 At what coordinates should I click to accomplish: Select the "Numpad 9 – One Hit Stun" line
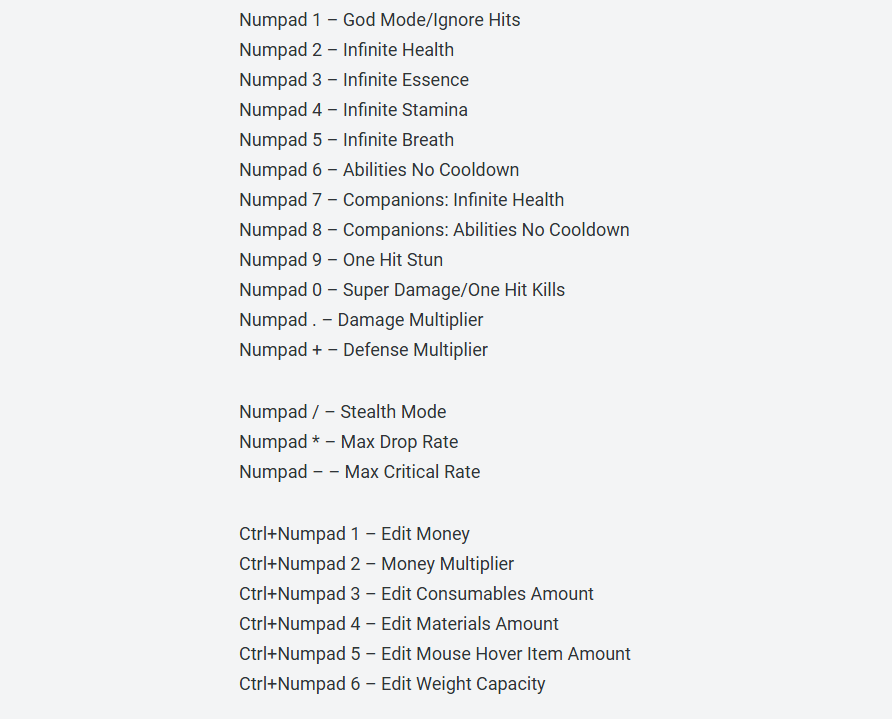coord(340,260)
